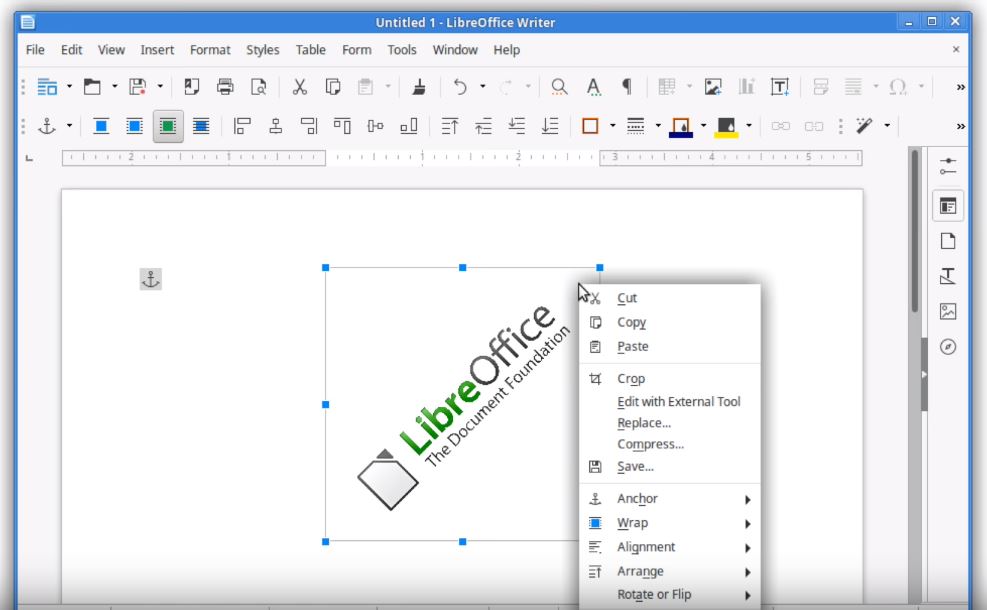This screenshot has width=987, height=610.
Task: Click the Borders square icon
Action: tap(590, 126)
